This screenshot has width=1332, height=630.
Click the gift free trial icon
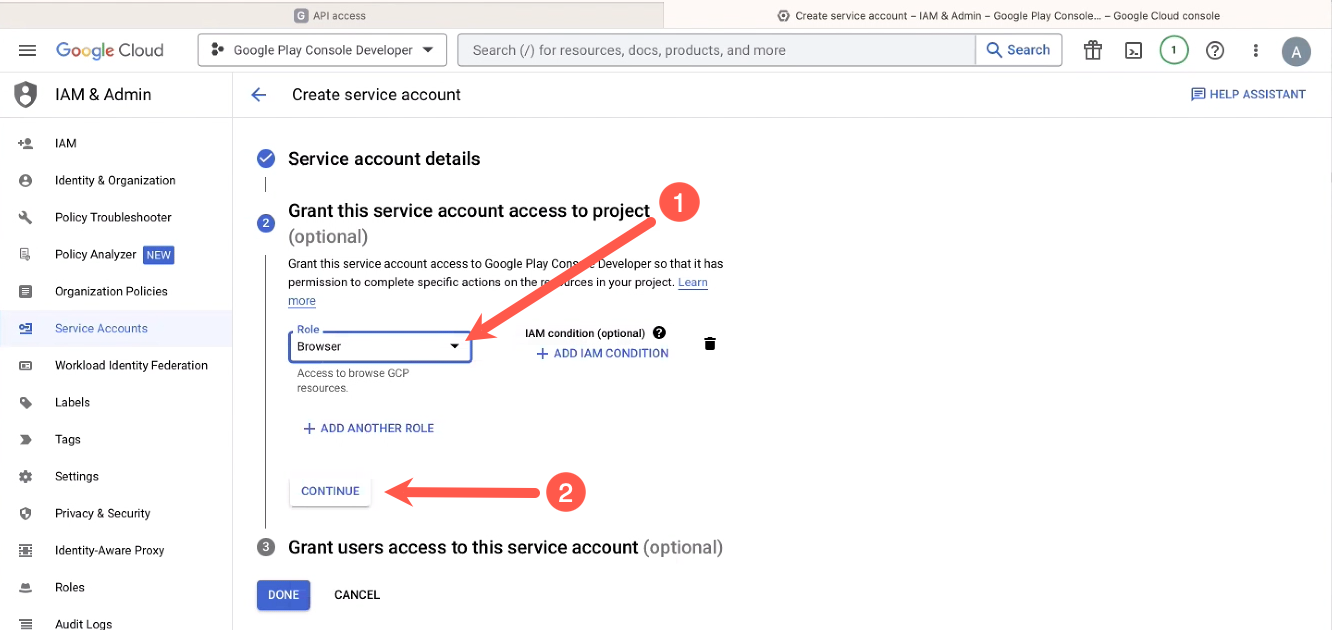pos(1092,50)
